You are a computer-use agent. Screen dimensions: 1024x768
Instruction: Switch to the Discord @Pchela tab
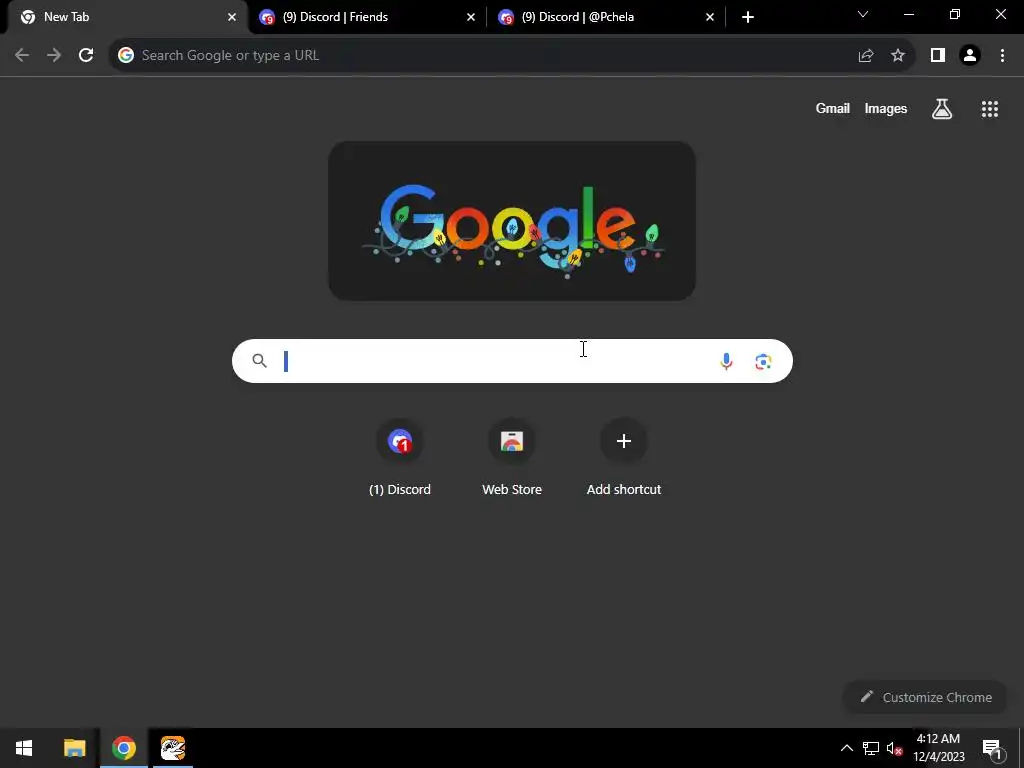607,17
